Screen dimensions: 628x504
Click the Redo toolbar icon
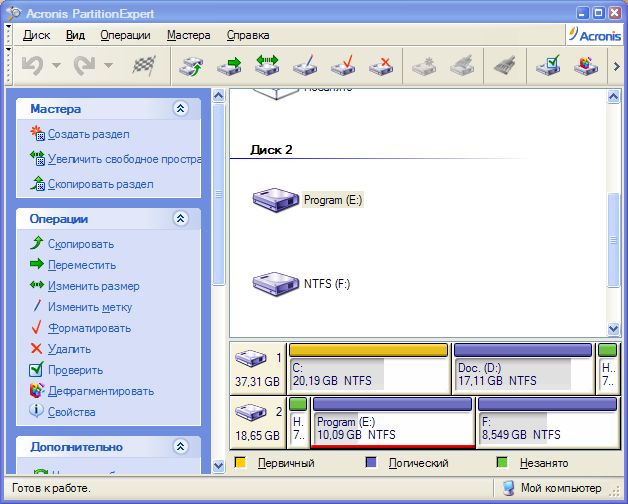point(84,65)
